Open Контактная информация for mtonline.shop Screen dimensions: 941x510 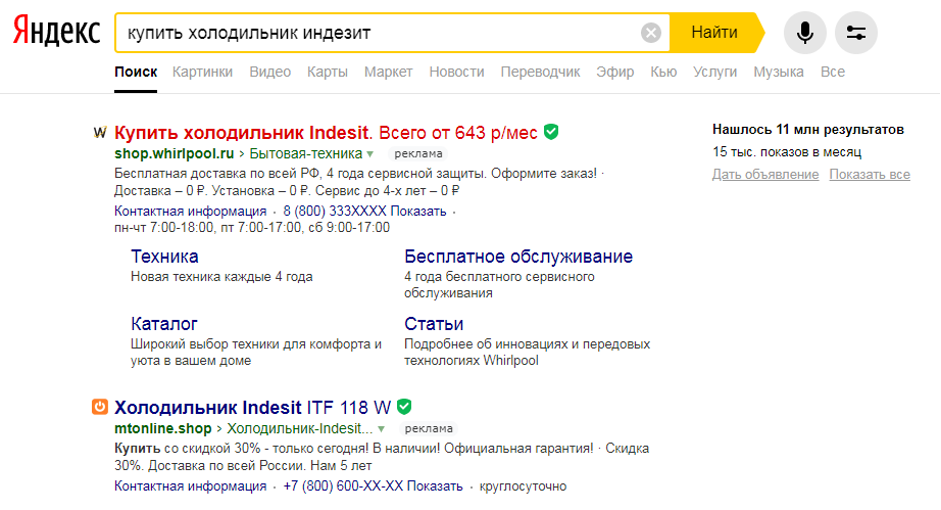[x=190, y=486]
